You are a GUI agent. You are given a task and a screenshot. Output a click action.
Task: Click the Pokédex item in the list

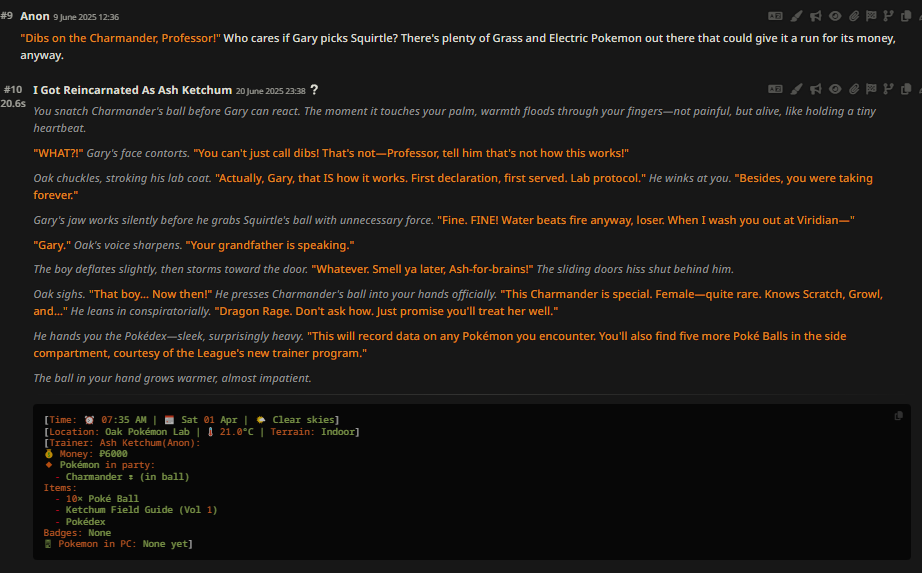[x=81, y=522]
